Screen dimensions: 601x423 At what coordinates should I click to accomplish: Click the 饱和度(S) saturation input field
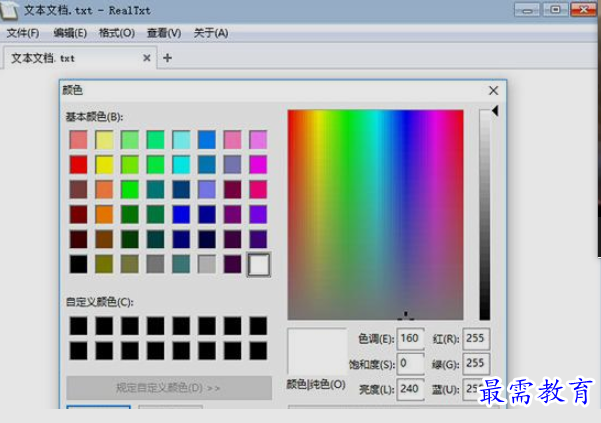(411, 364)
